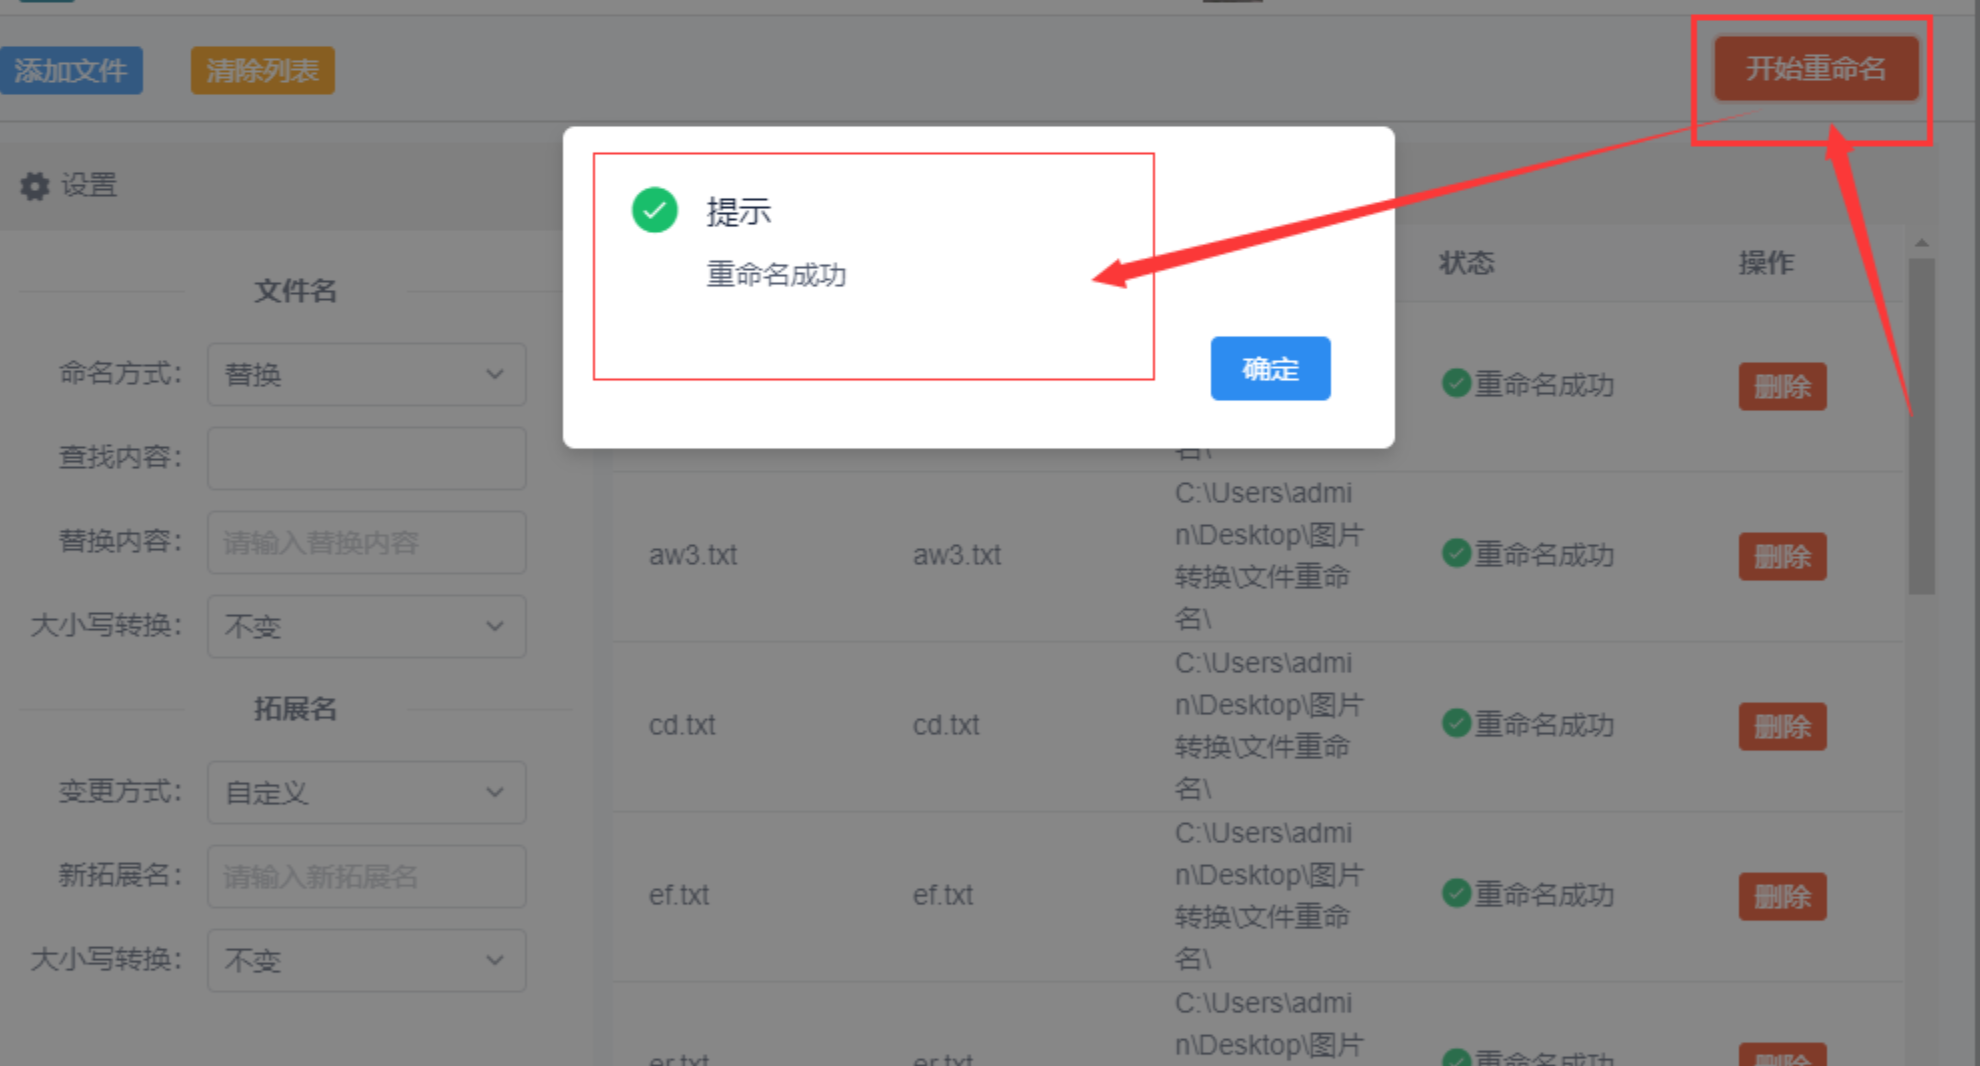Click the 清除列表 button
The image size is (1980, 1066).
coord(262,70)
